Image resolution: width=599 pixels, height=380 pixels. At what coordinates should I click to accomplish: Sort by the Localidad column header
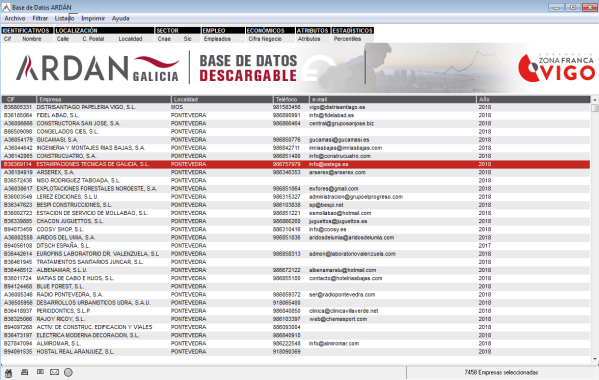click(222, 99)
